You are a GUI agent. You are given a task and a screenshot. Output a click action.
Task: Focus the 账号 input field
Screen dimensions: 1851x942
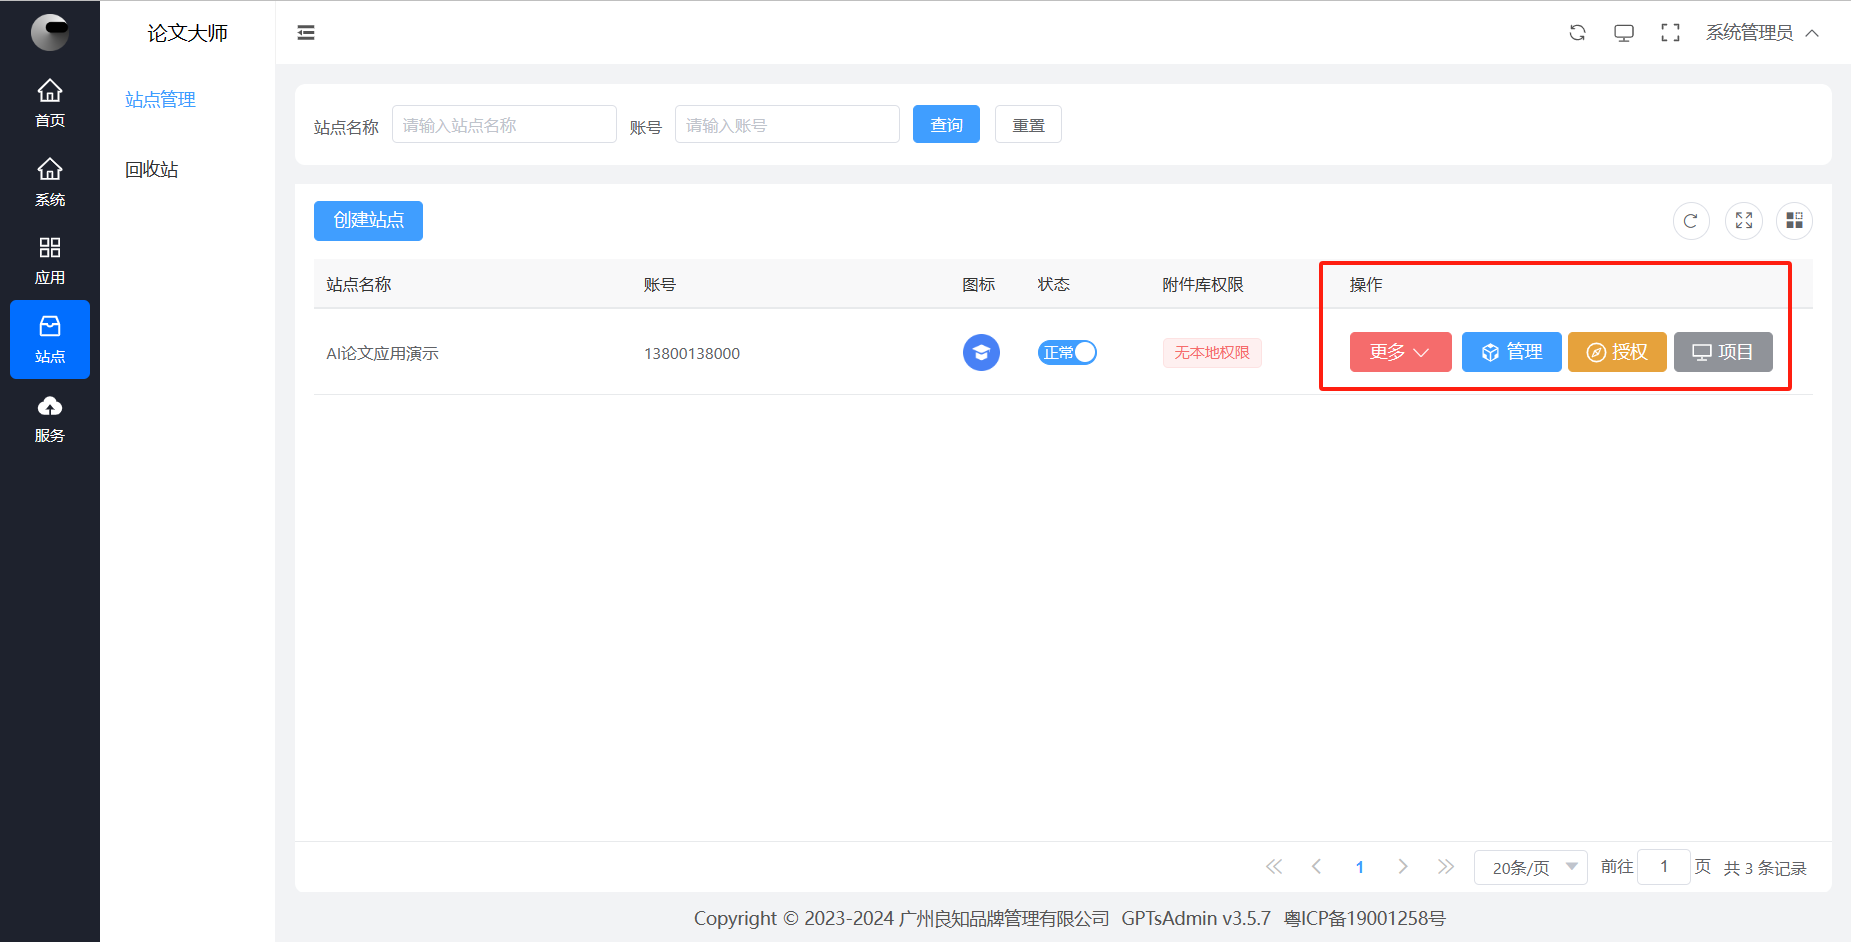[787, 124]
